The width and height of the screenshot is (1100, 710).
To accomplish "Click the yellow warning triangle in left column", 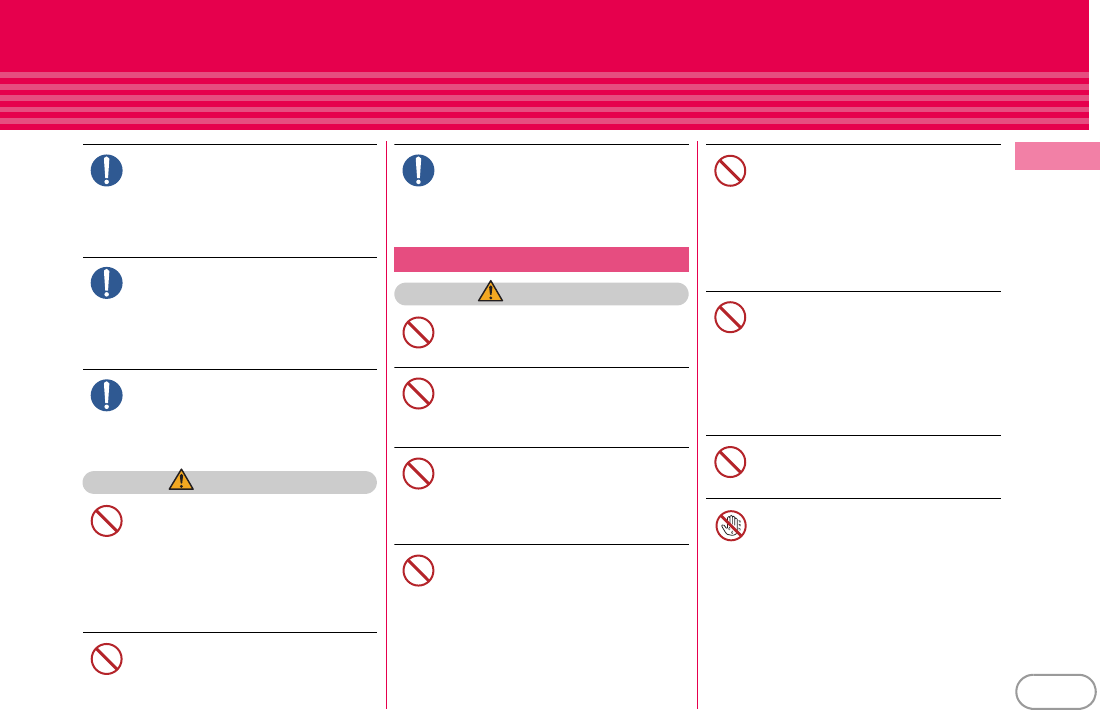I will tap(181, 480).
